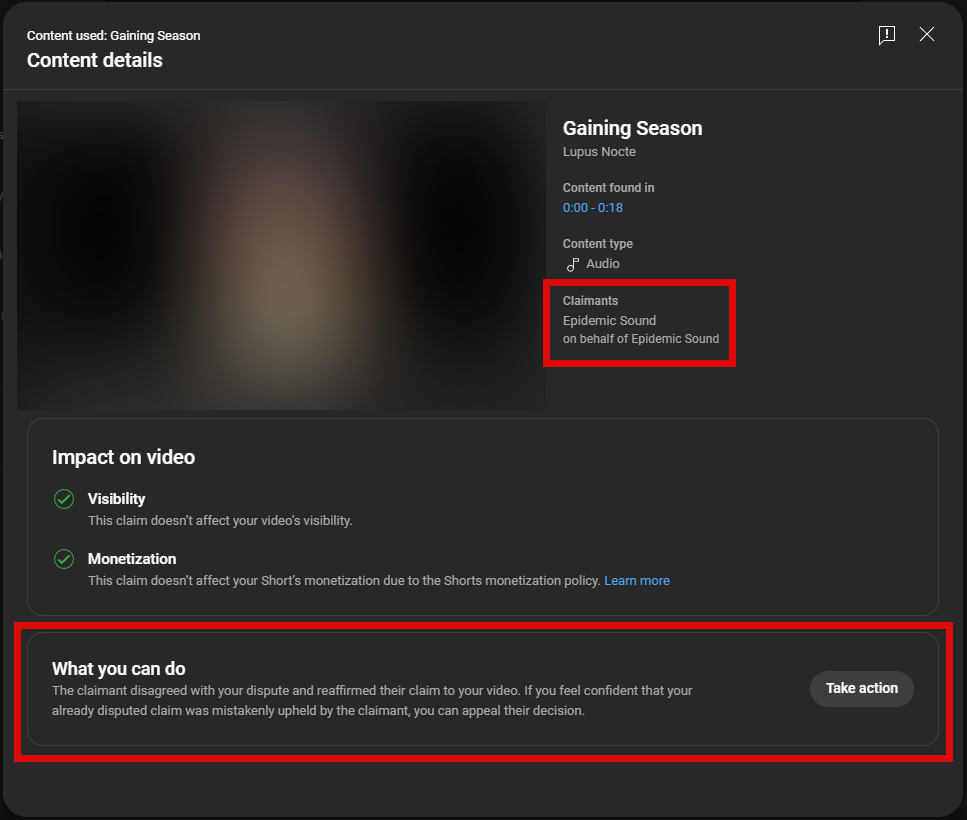Select the Lupus Nocte artist name
The width and height of the screenshot is (967, 820).
coord(599,152)
